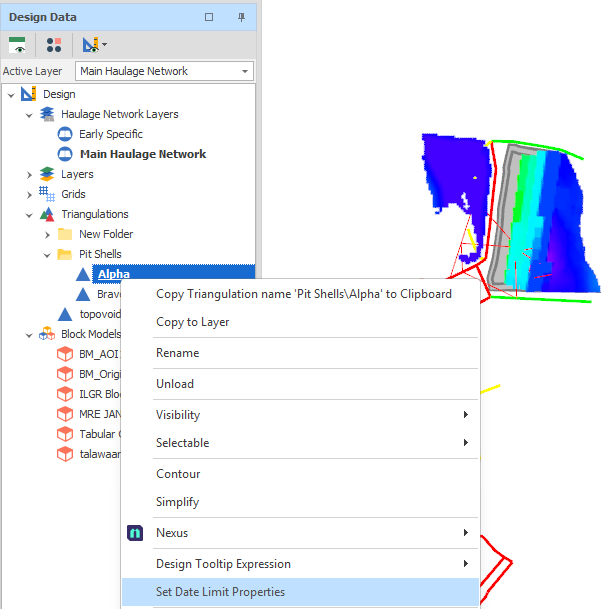Expand the Grids tree node
609x609 pixels.
tap(29, 195)
